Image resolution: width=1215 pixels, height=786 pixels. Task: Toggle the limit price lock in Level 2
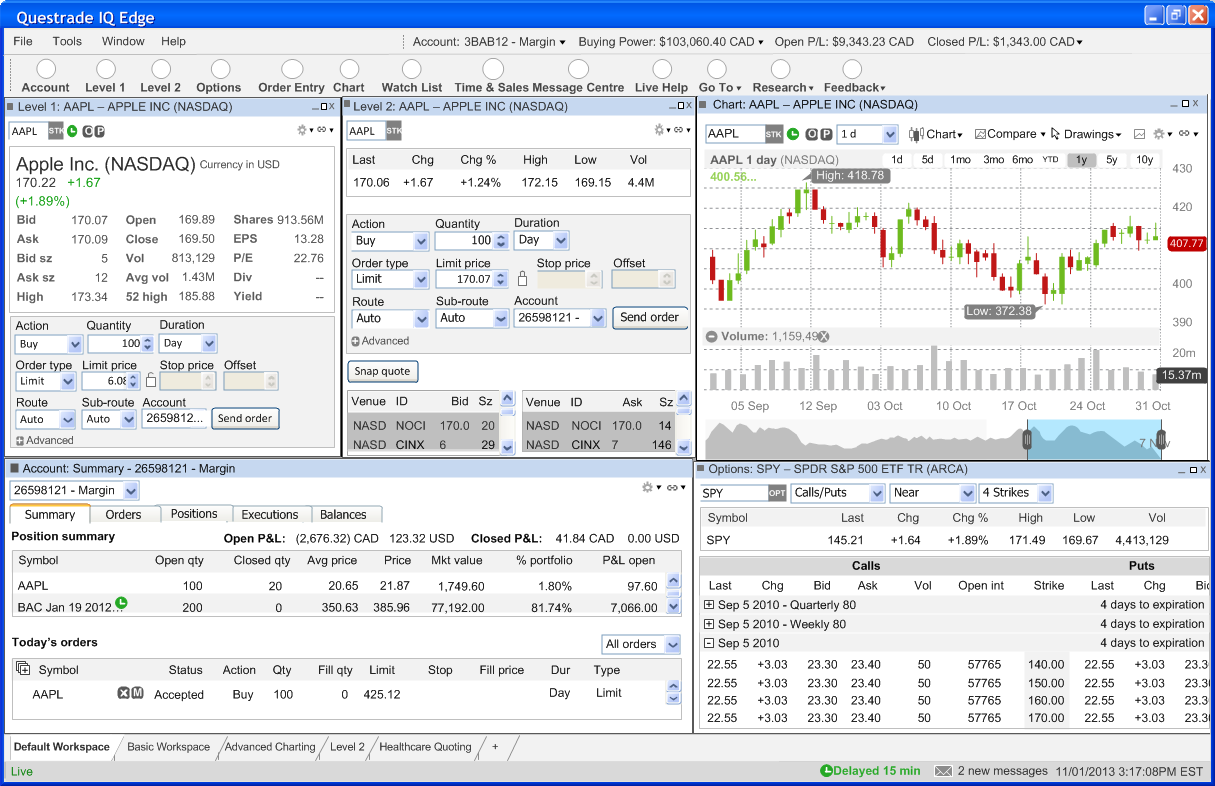click(x=522, y=279)
